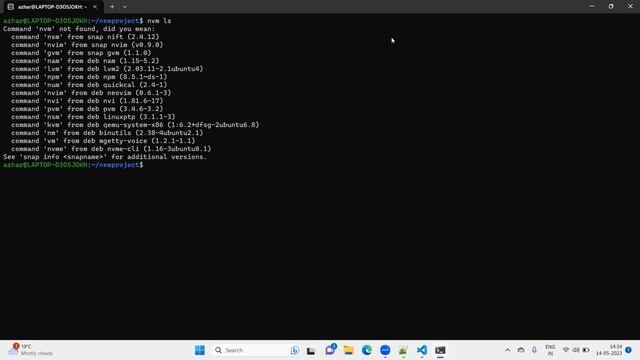Click line "command 'nvi' from deb nvi"
Screen dimensions: 640x360
click(87, 101)
